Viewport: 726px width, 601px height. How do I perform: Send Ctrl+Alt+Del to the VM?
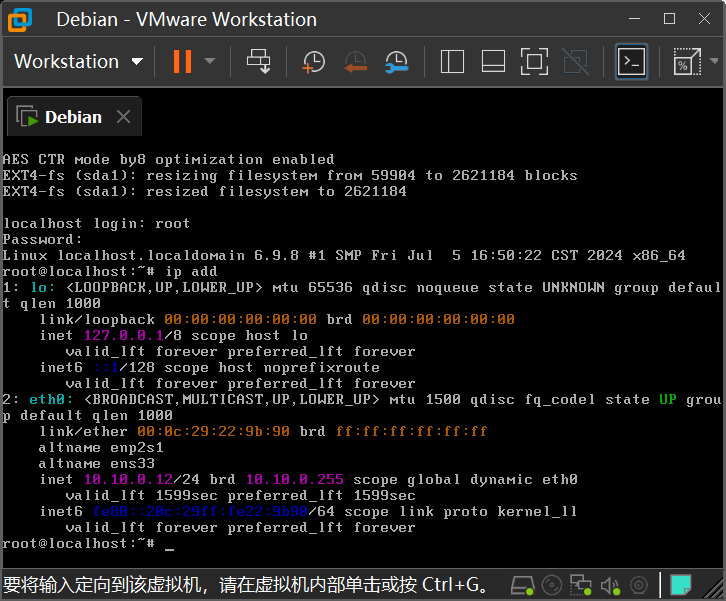259,62
